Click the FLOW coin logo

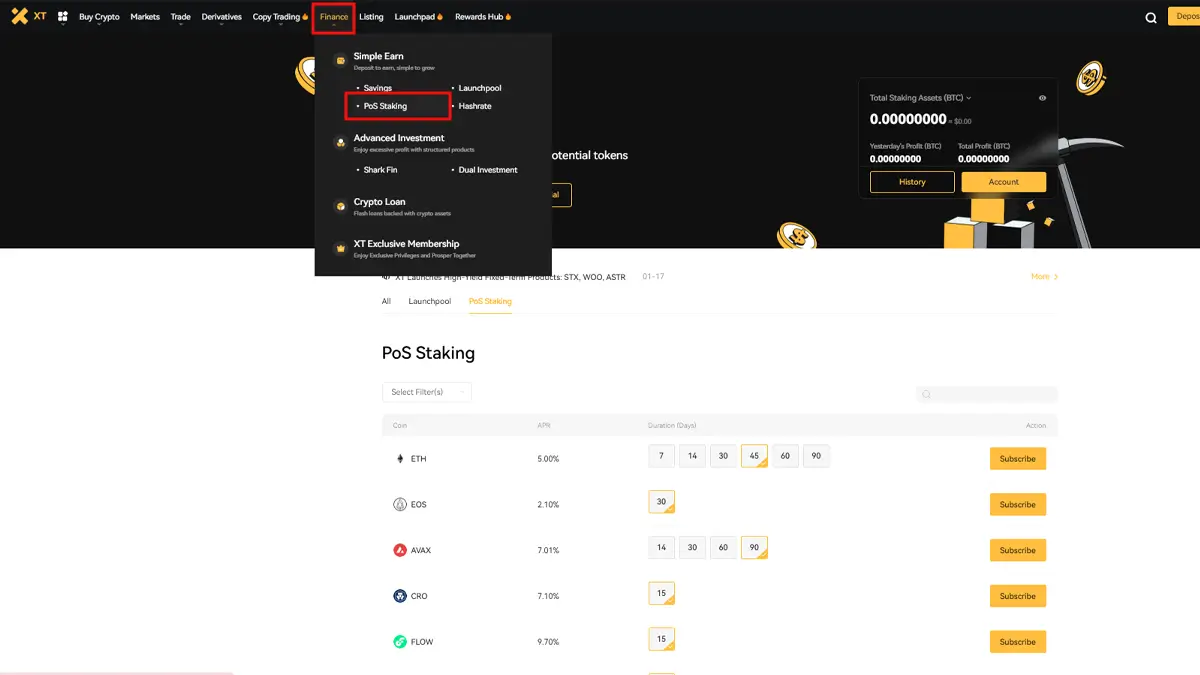[400, 642]
